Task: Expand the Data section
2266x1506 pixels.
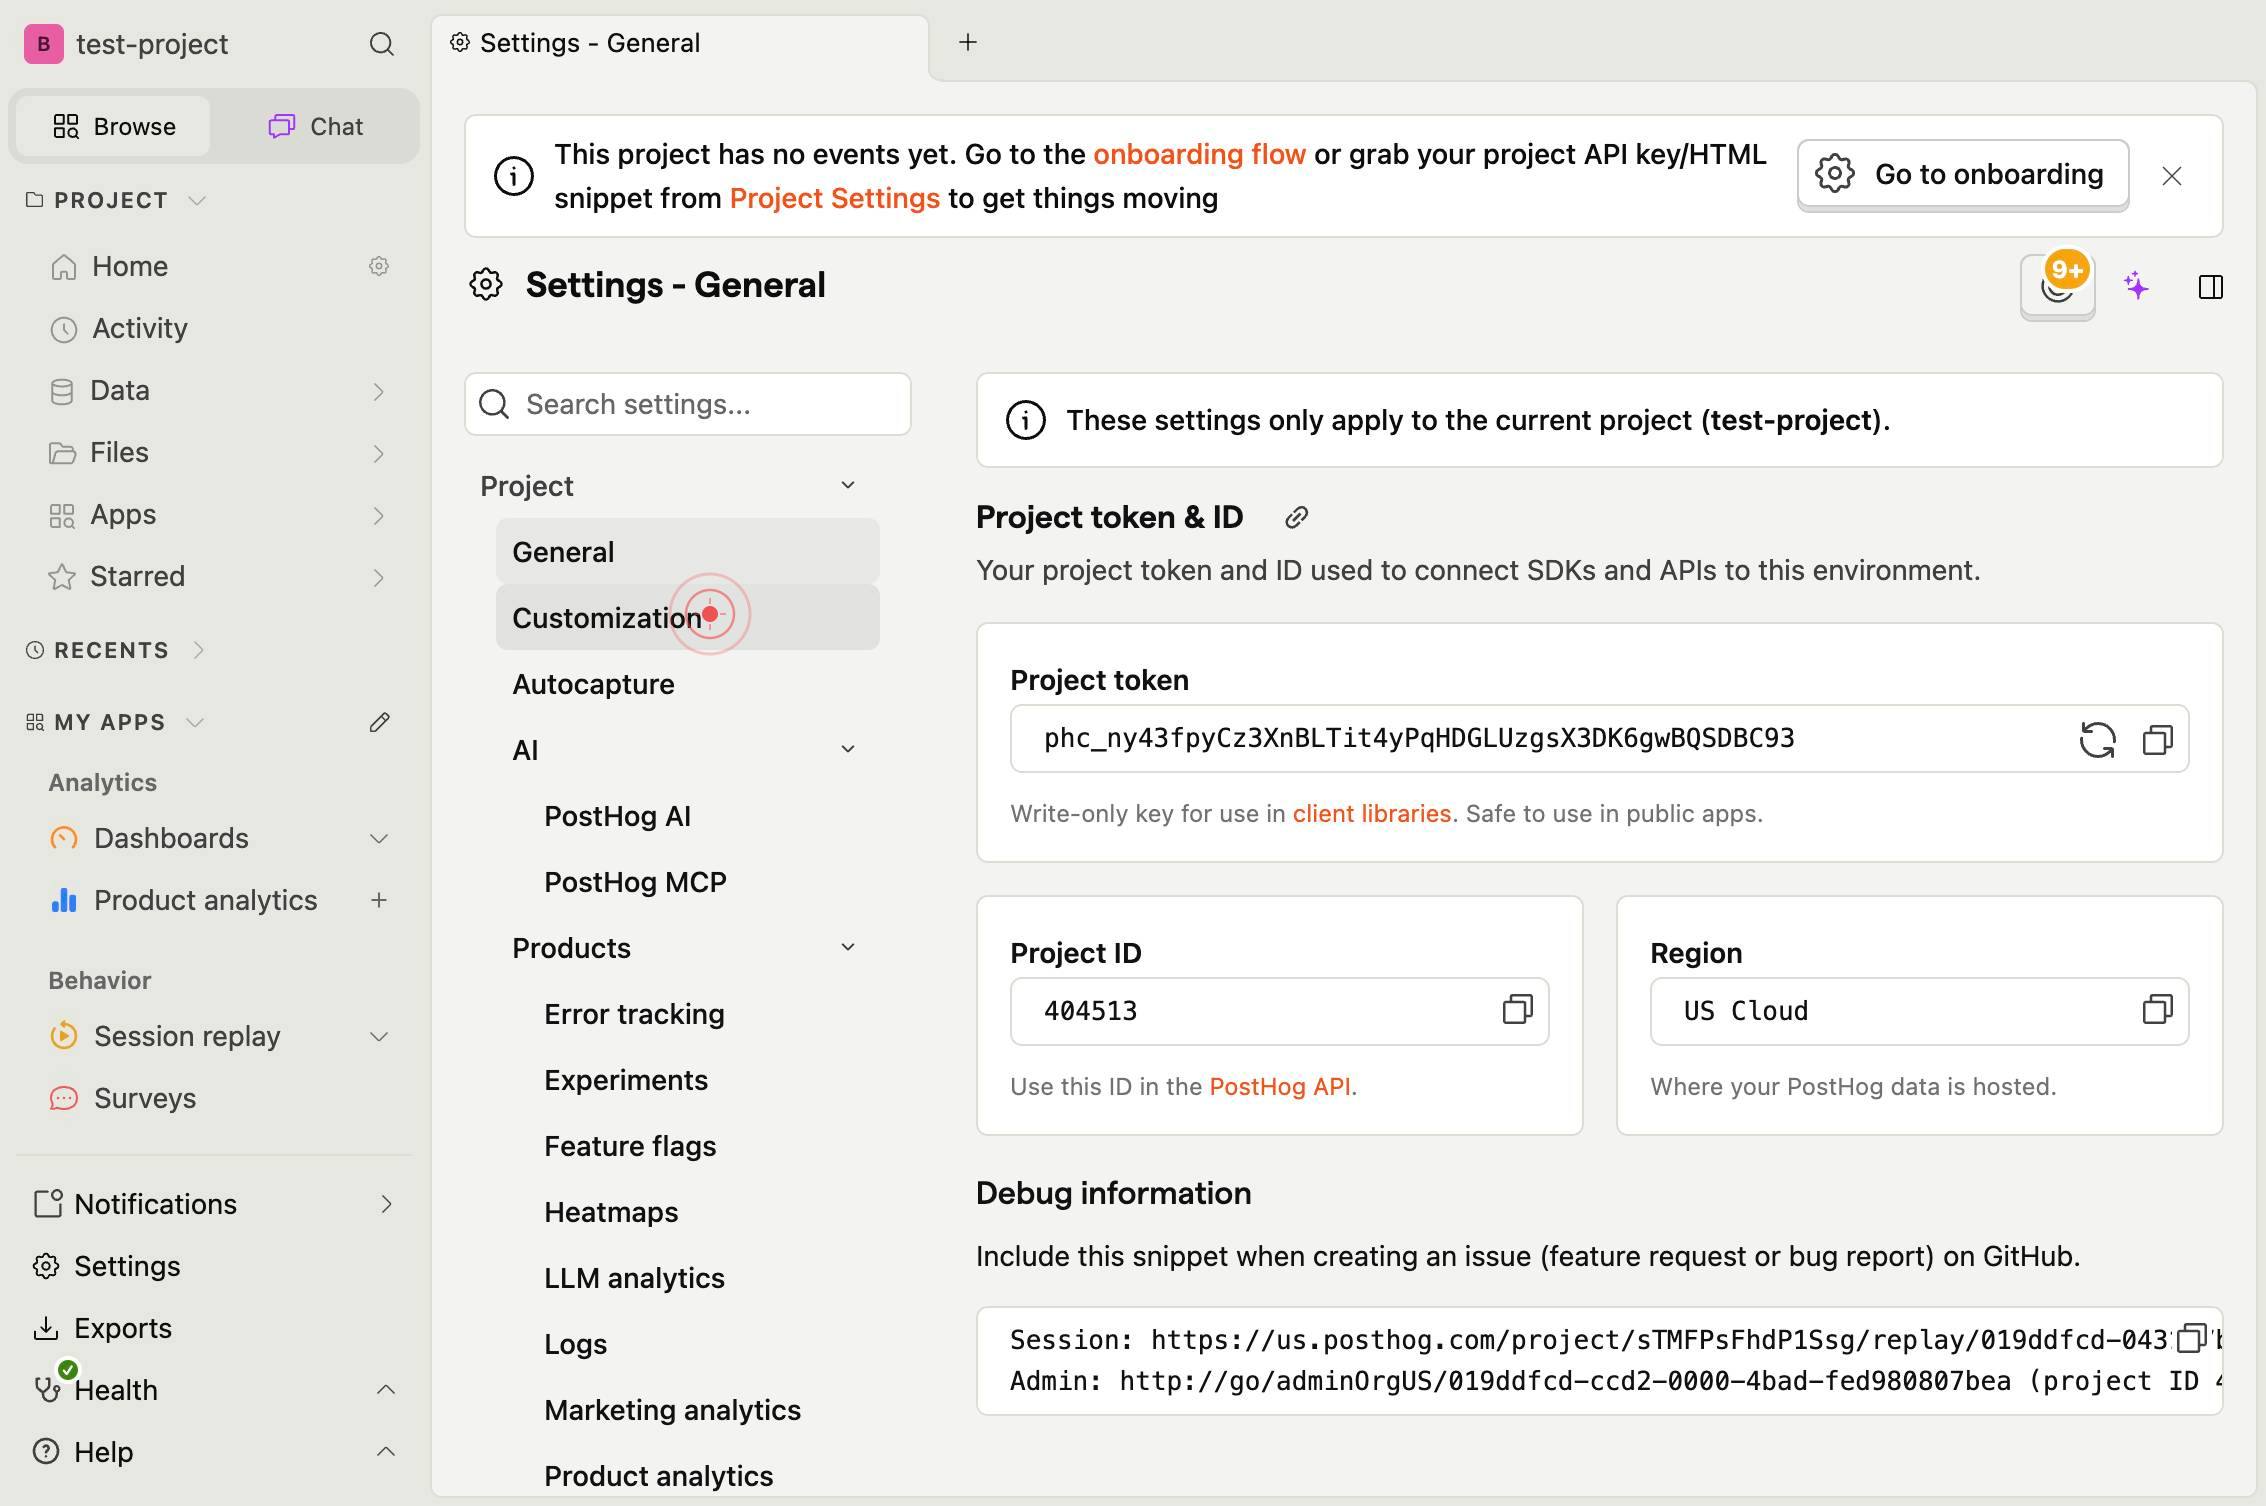Action: 378,391
